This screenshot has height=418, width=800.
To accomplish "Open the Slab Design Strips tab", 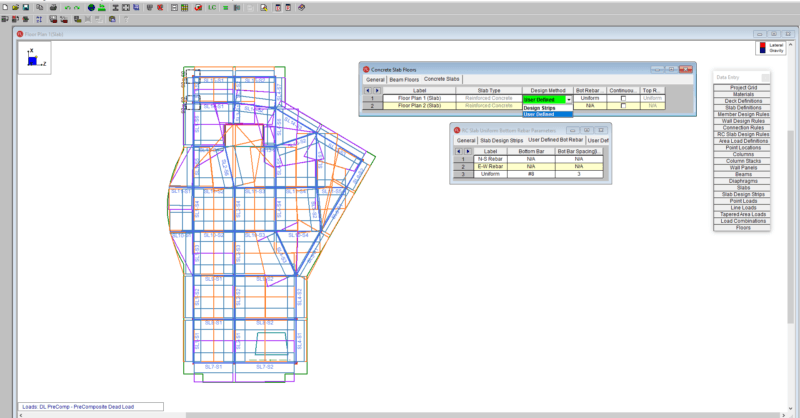I will [x=502, y=140].
